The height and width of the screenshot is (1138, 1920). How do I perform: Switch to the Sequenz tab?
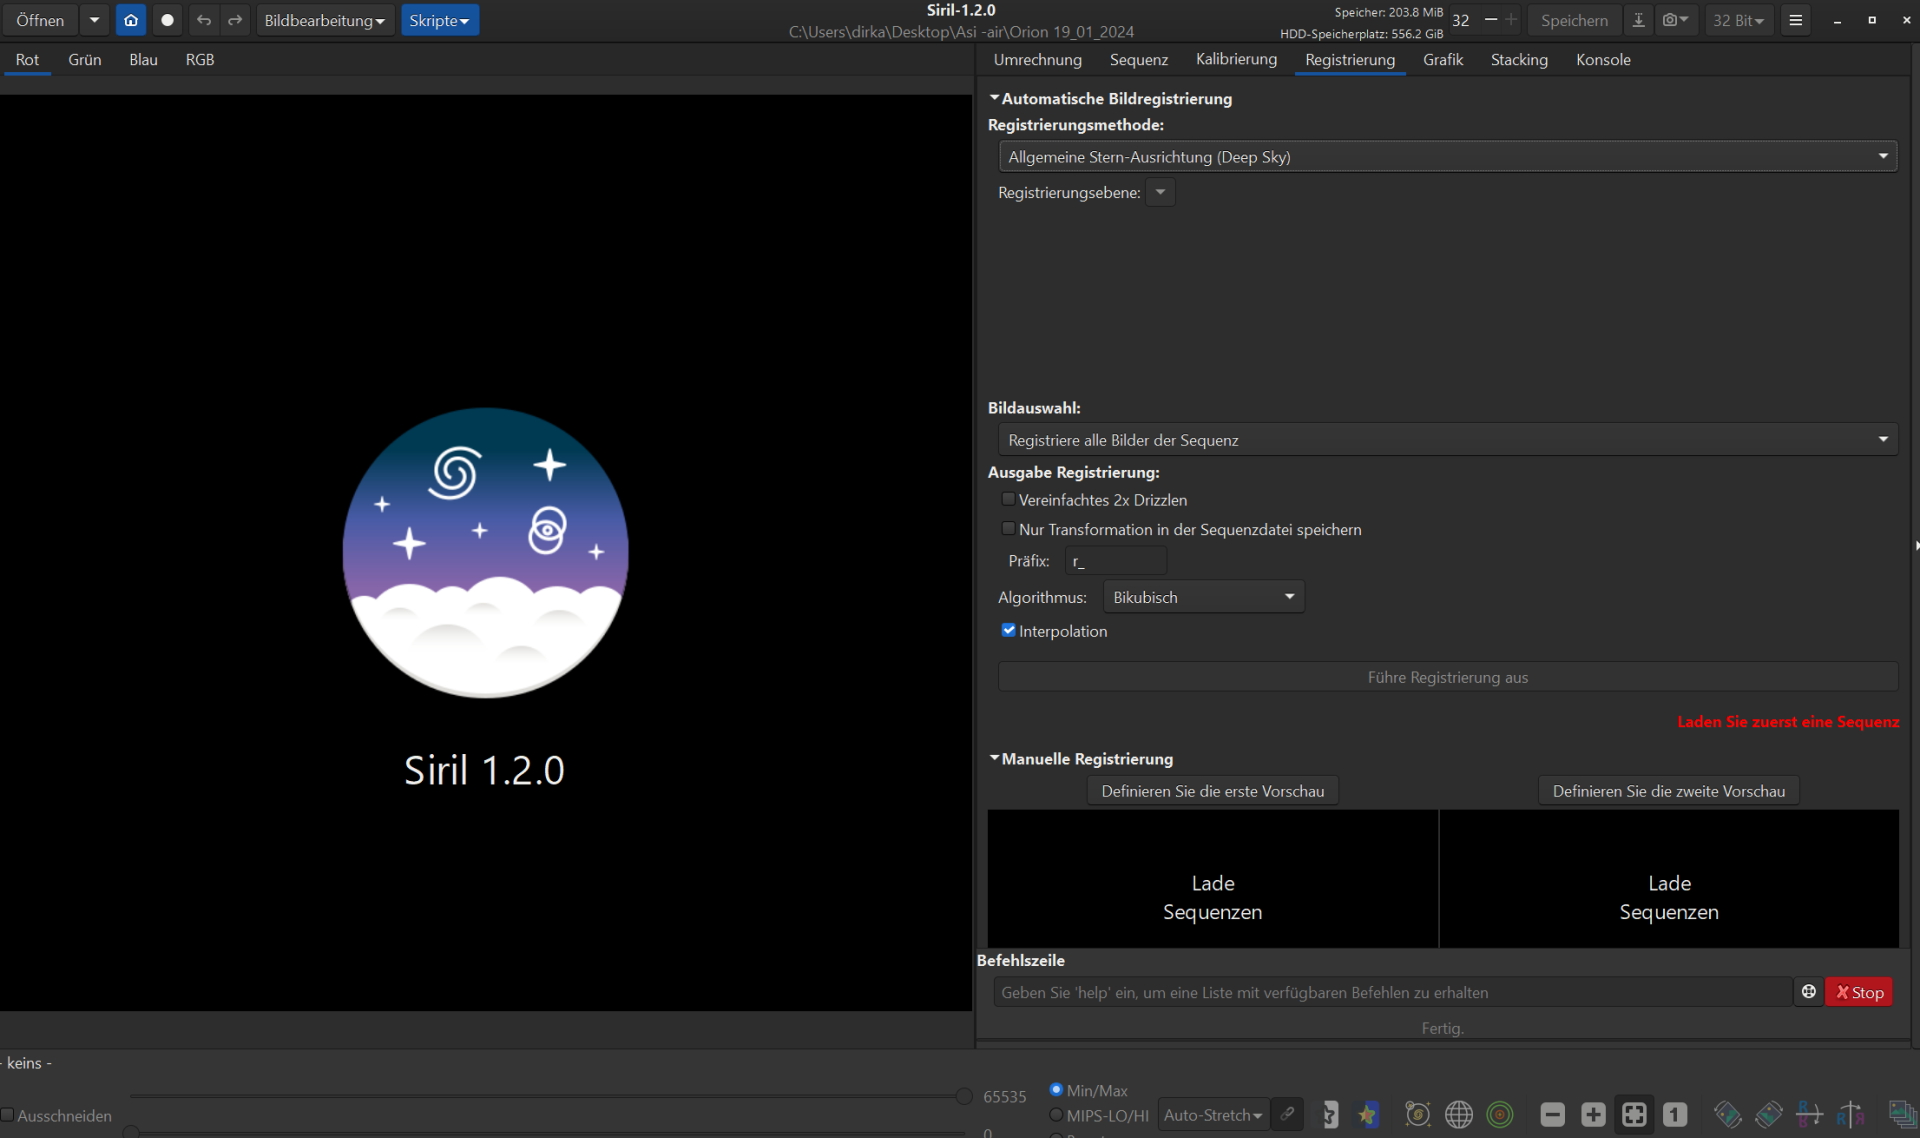coord(1138,60)
